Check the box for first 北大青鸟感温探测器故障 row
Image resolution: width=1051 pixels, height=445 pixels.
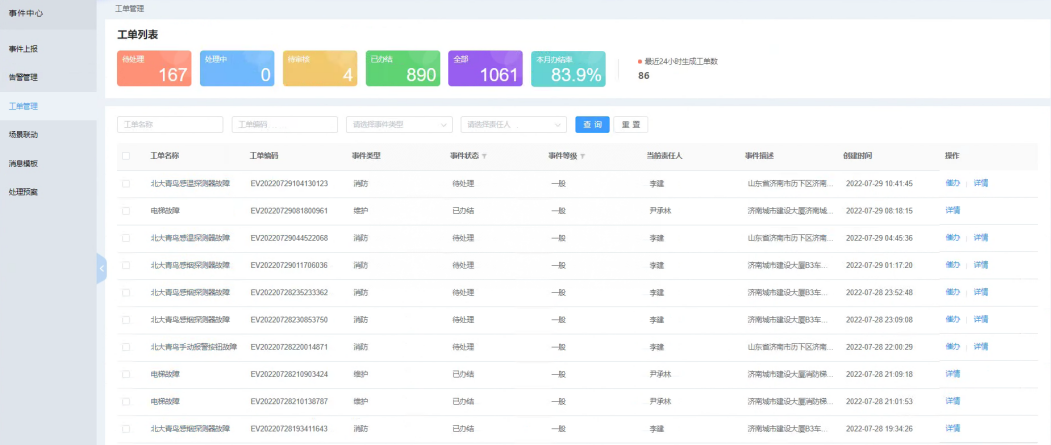coord(126,184)
